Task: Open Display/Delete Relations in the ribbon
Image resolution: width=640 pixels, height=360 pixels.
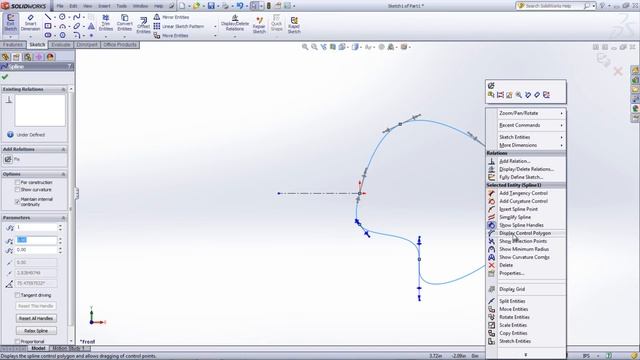Action: (235, 23)
